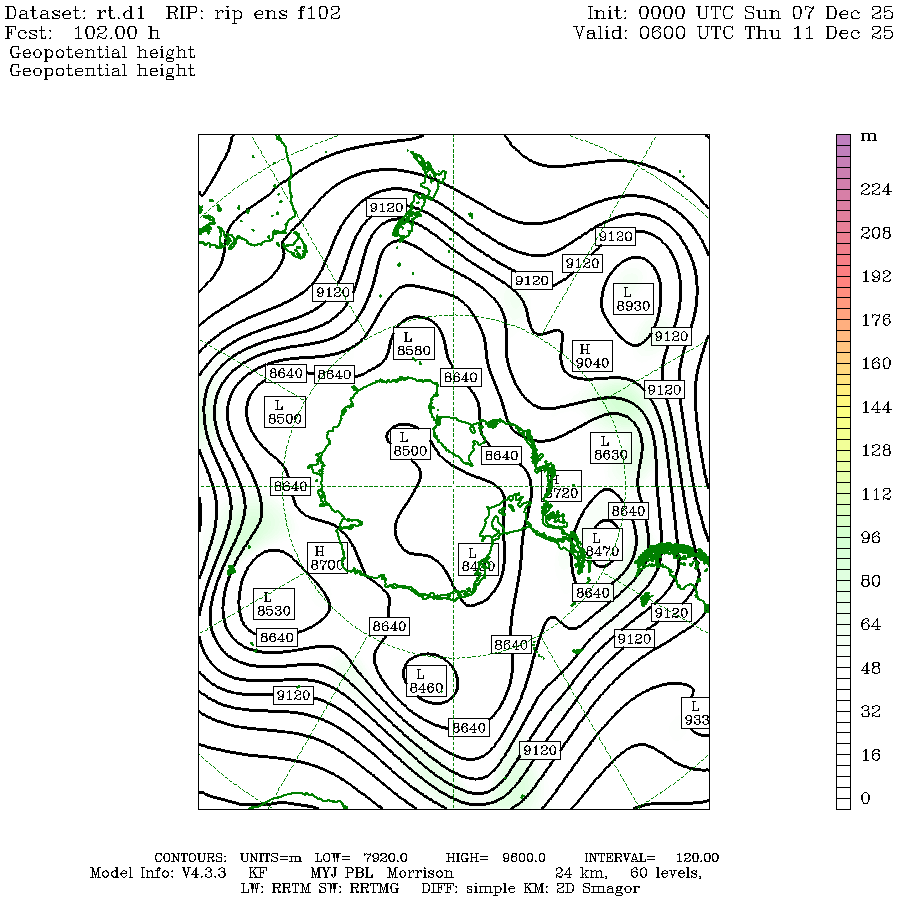
Task: Select the 'SW: RRTMG' radiation label
Action: 359,889
